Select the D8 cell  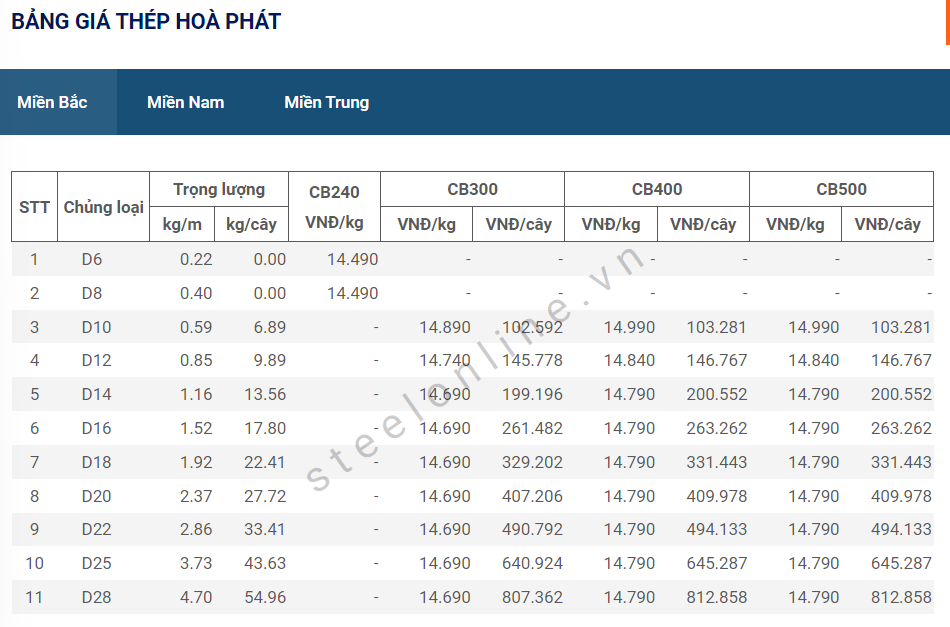[x=92, y=293]
